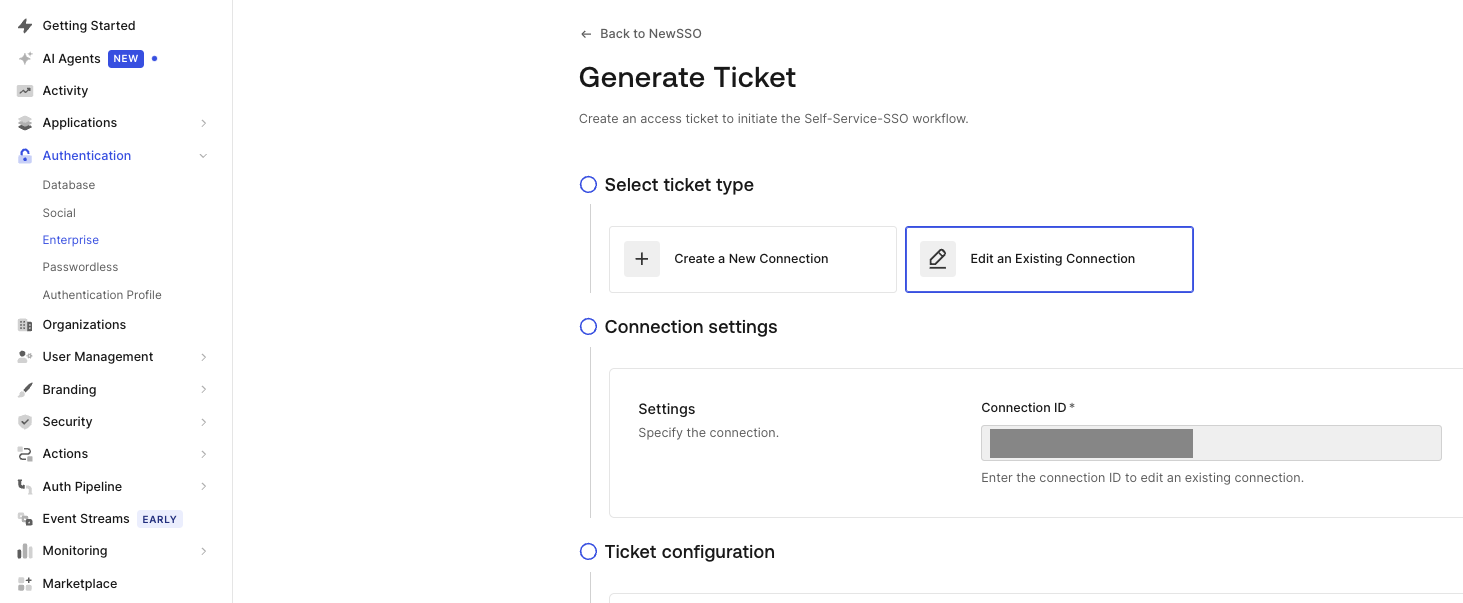The width and height of the screenshot is (1463, 603).
Task: Click the User Management people icon
Action: coord(25,357)
